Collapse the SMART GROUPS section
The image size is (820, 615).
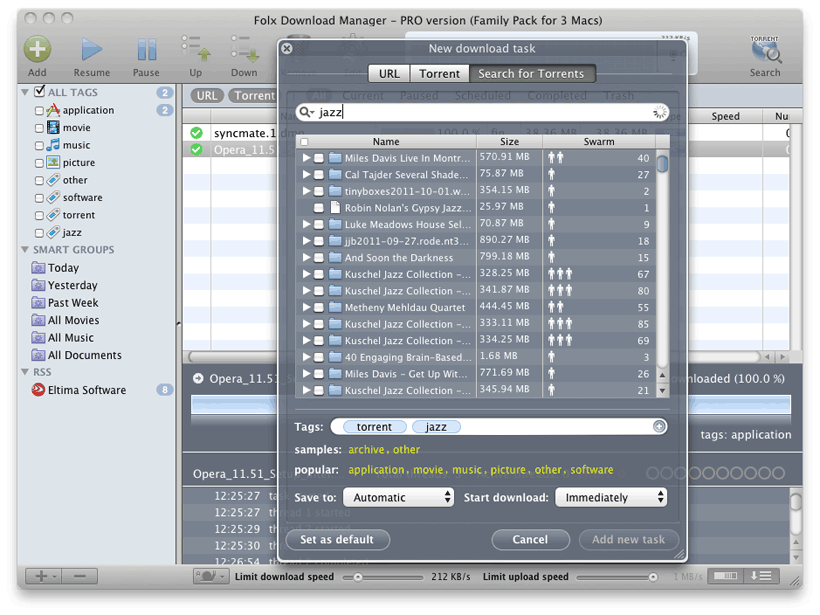pos(25,249)
